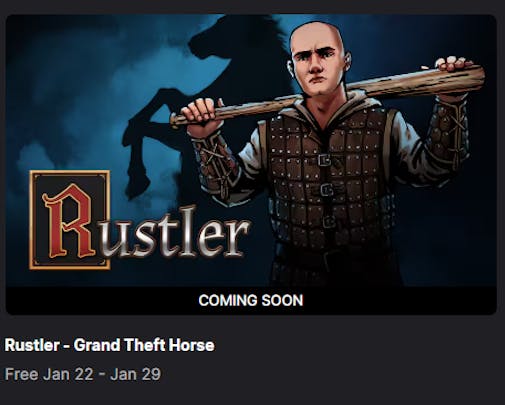Click the bald character's face
This screenshot has height=405, width=505.
(316, 67)
